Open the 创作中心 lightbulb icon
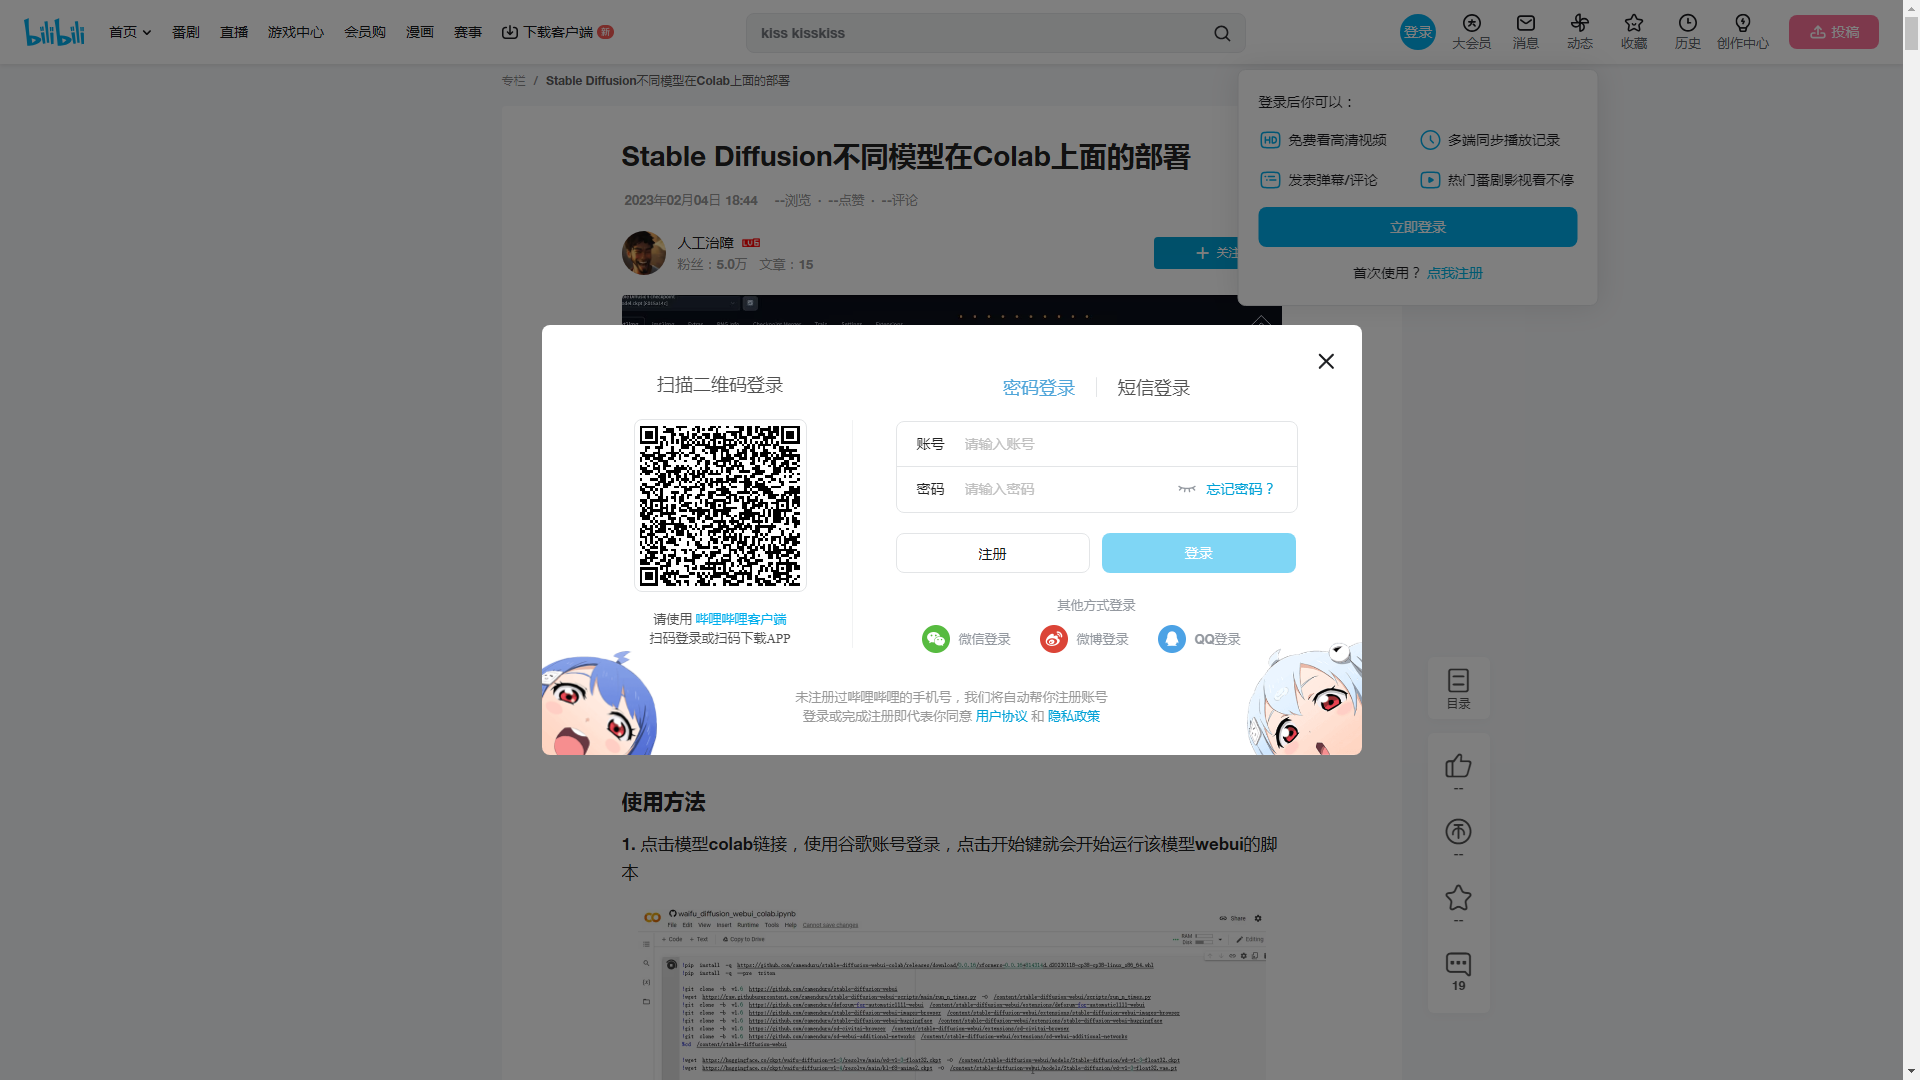1920x1080 pixels. click(1743, 24)
